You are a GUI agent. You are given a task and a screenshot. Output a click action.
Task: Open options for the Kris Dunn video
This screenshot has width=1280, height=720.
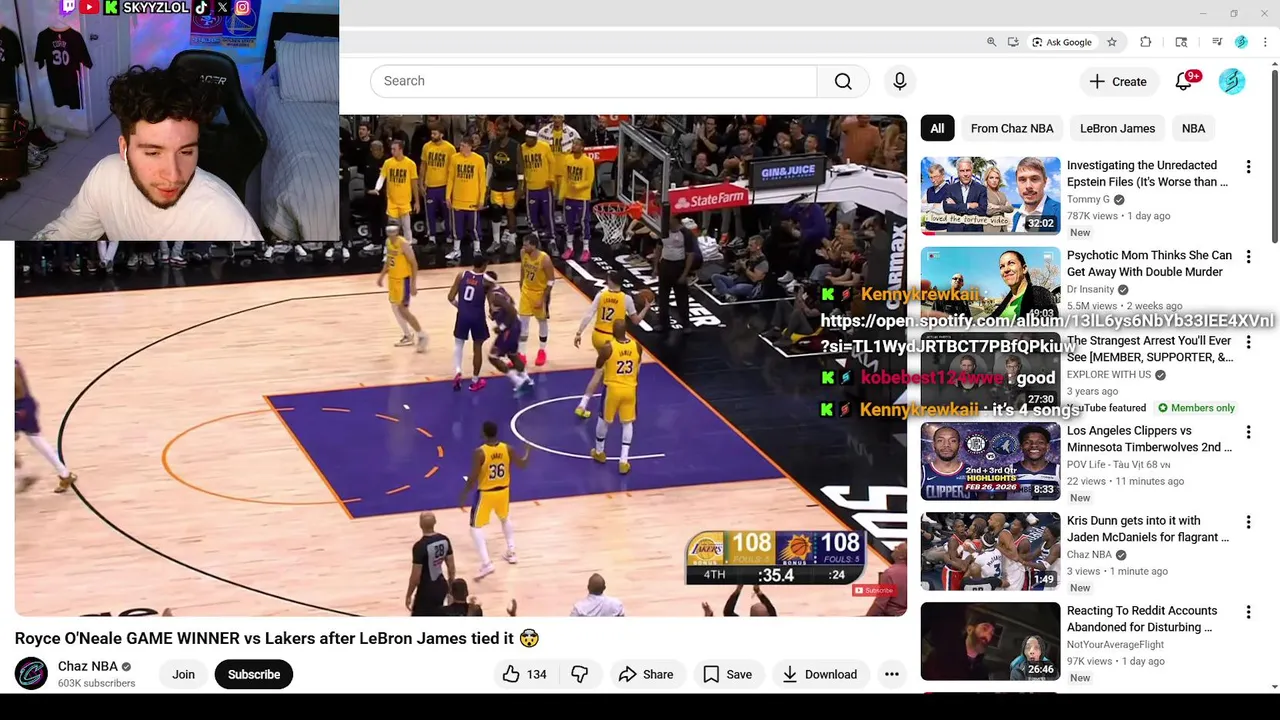tap(1248, 522)
